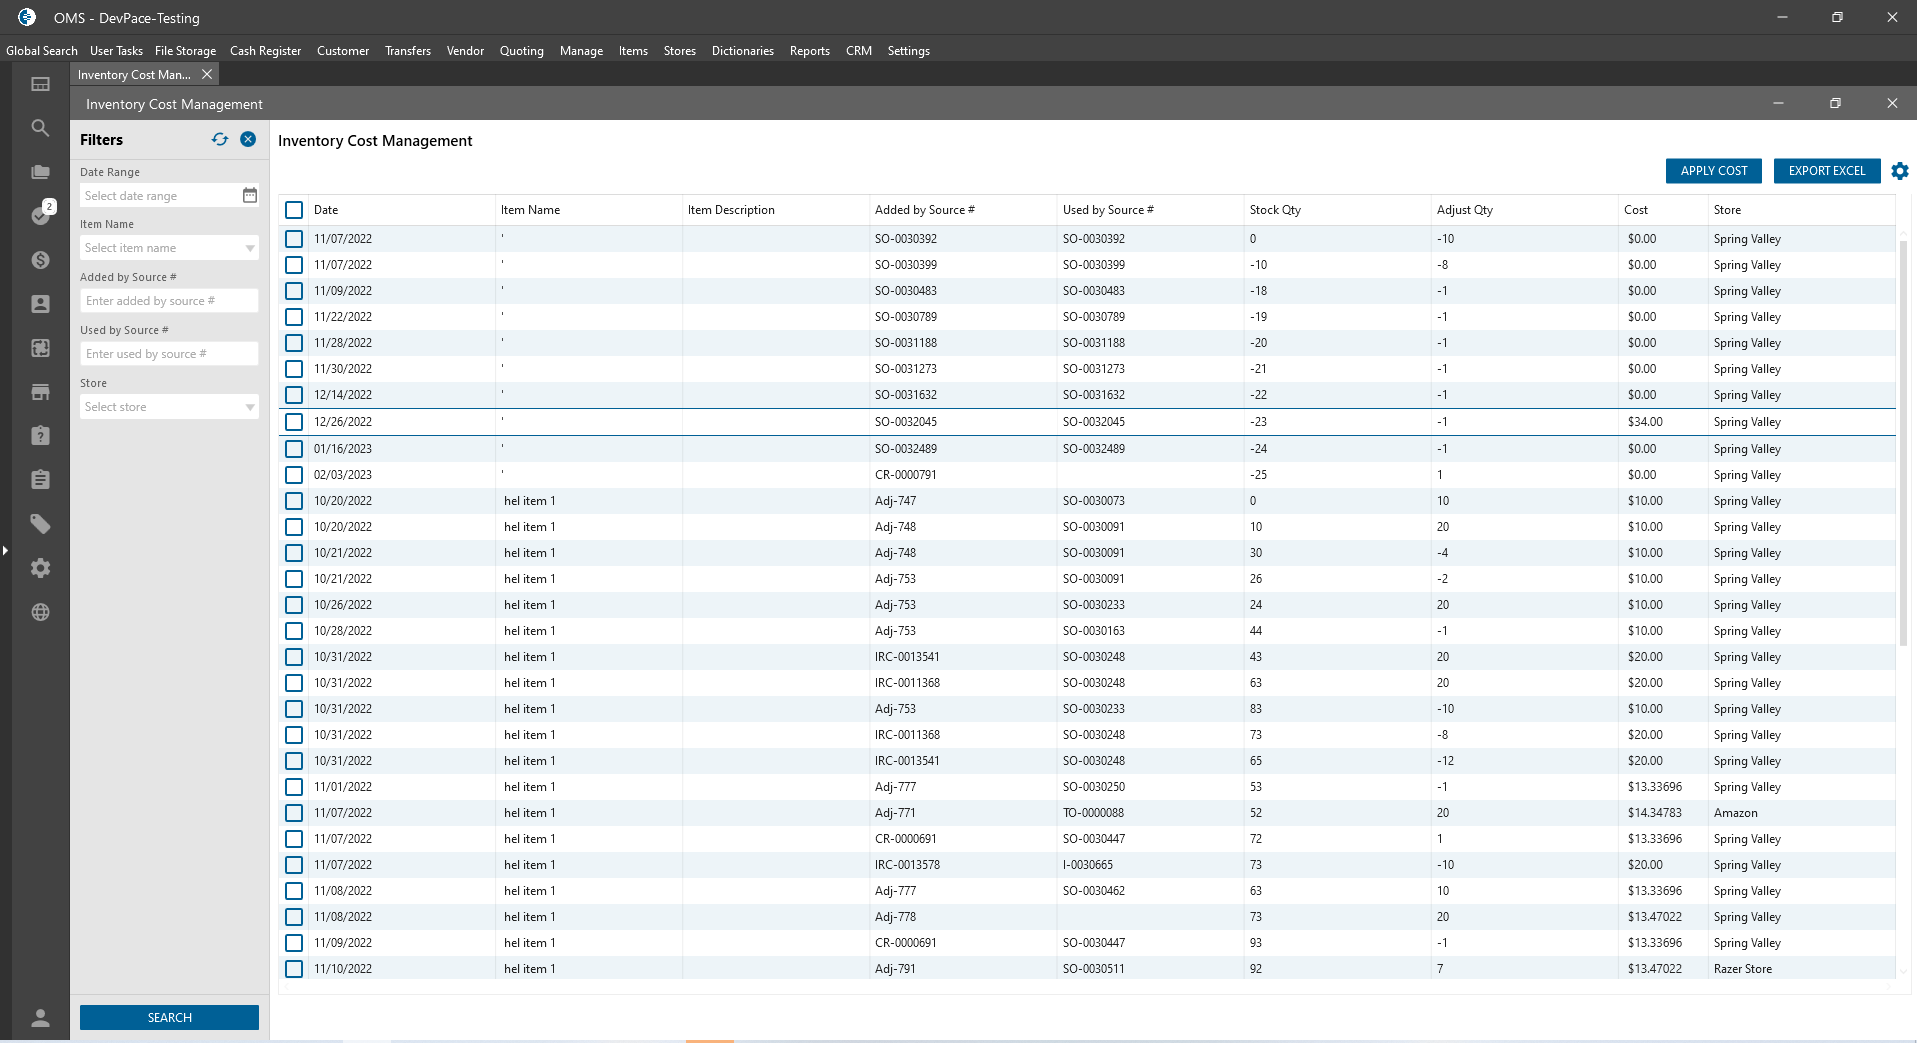Select the checkbox for the Razer Store row

point(294,969)
